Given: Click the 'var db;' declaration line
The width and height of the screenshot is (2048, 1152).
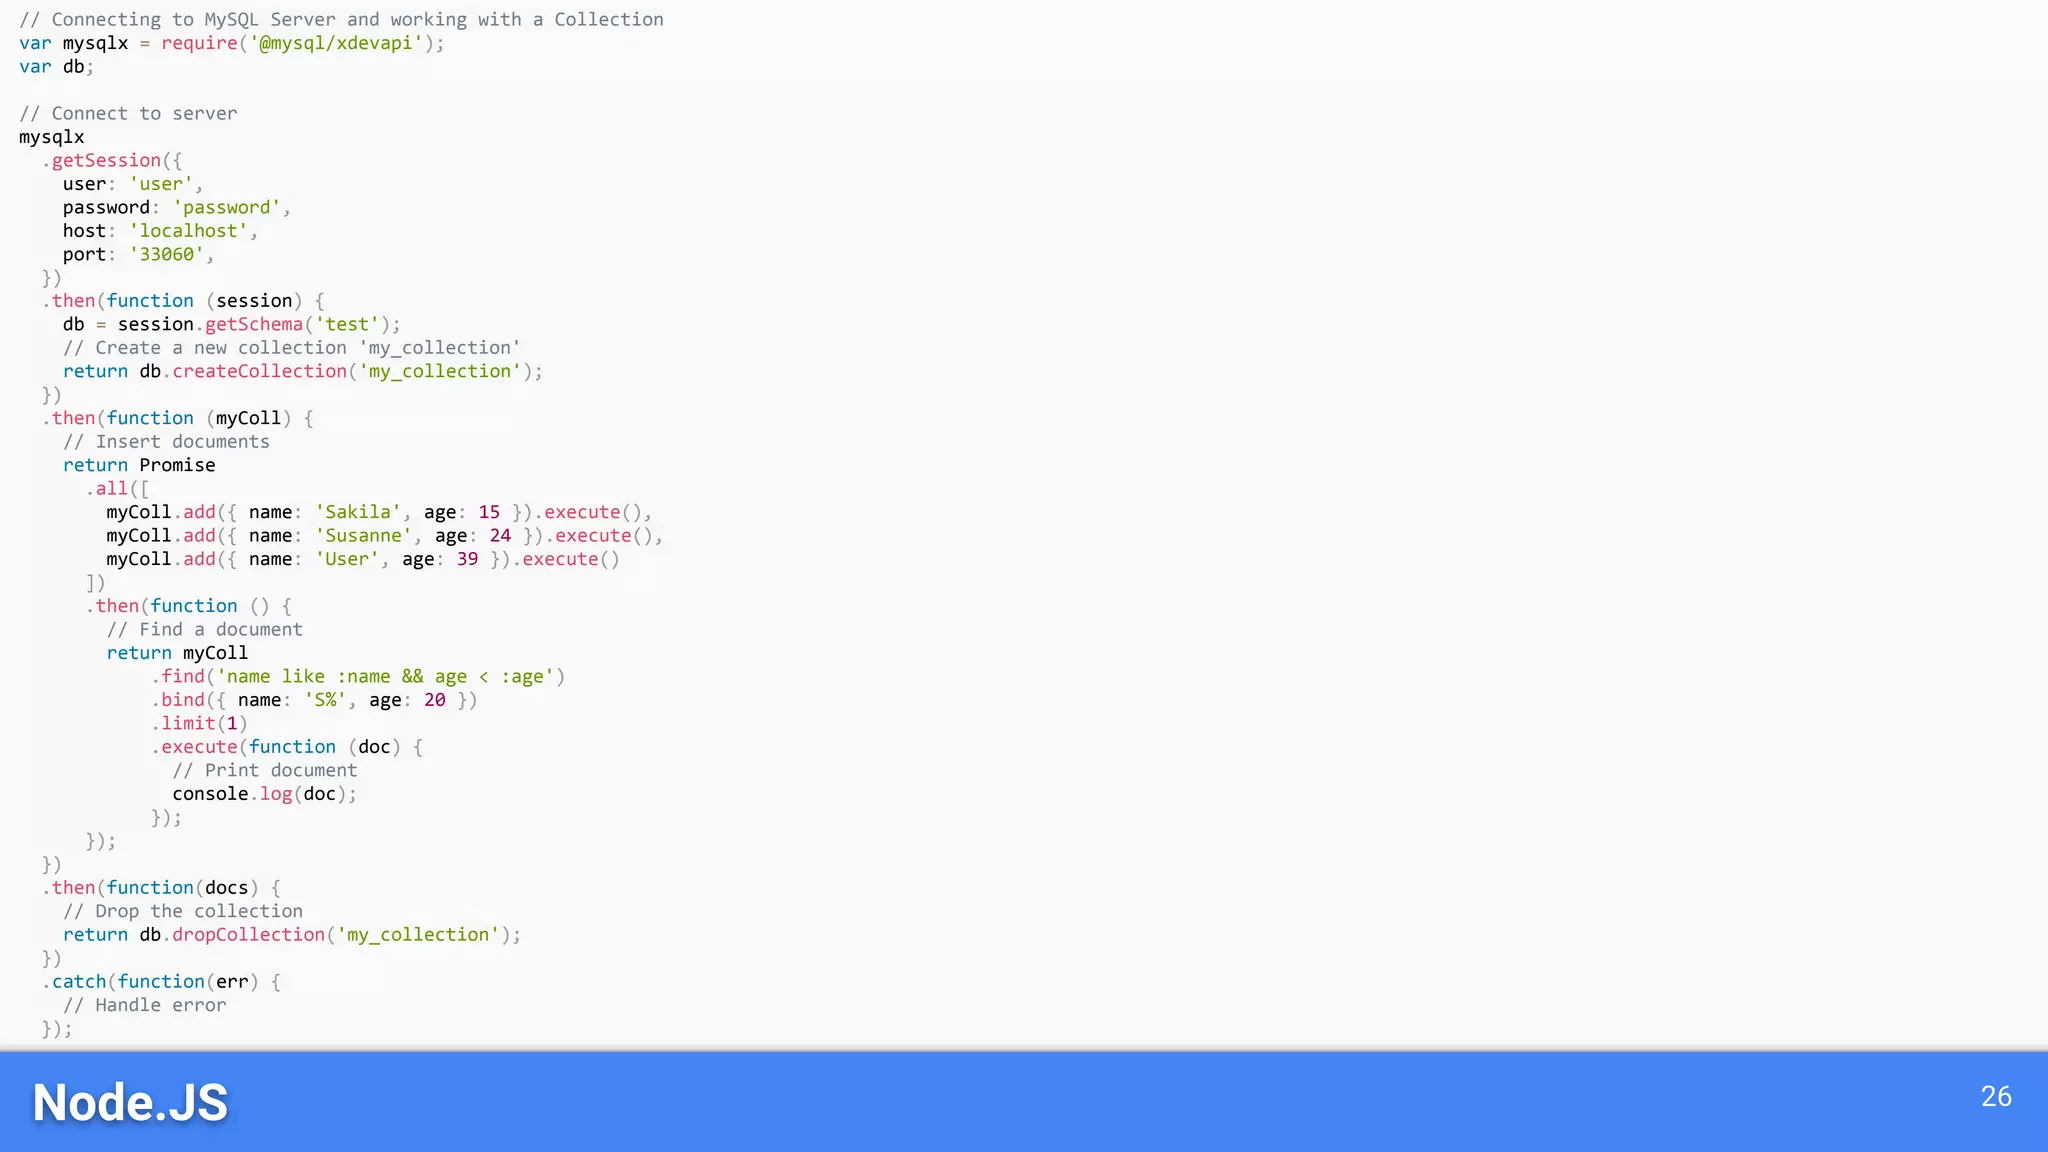Looking at the screenshot, I should [x=56, y=67].
